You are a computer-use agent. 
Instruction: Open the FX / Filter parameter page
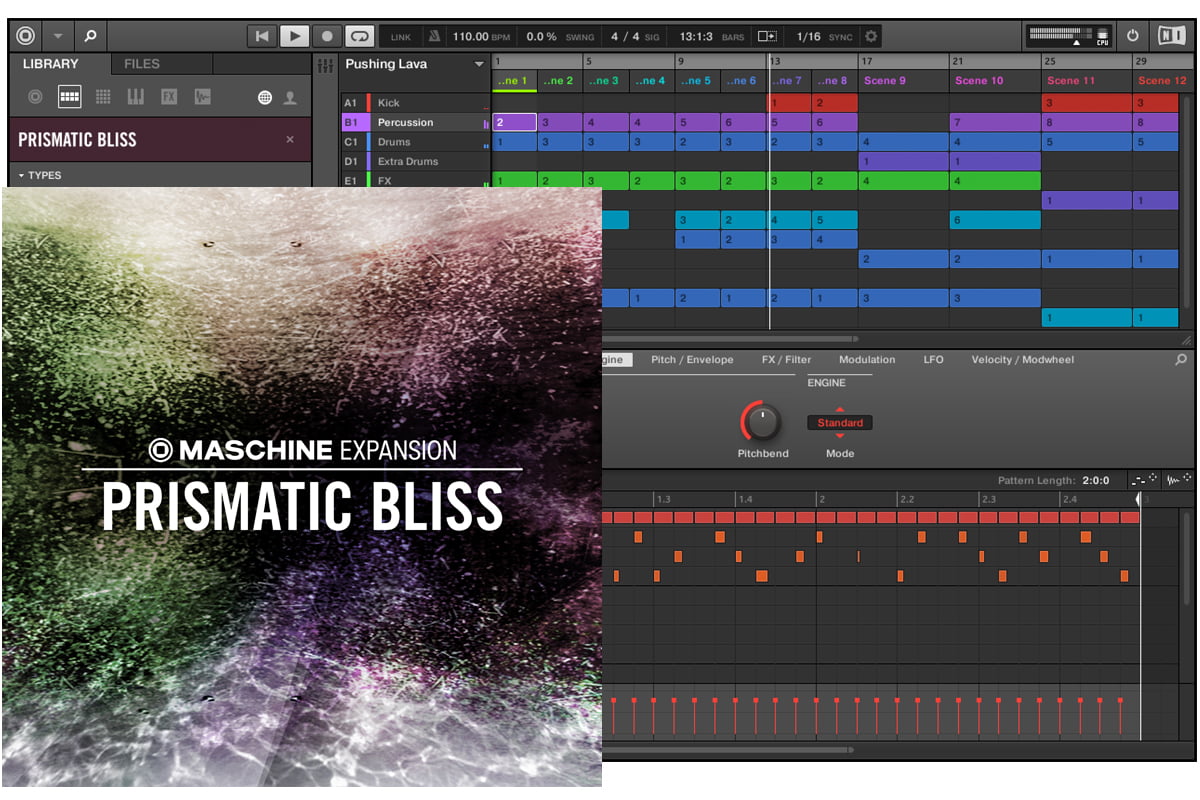(x=786, y=359)
